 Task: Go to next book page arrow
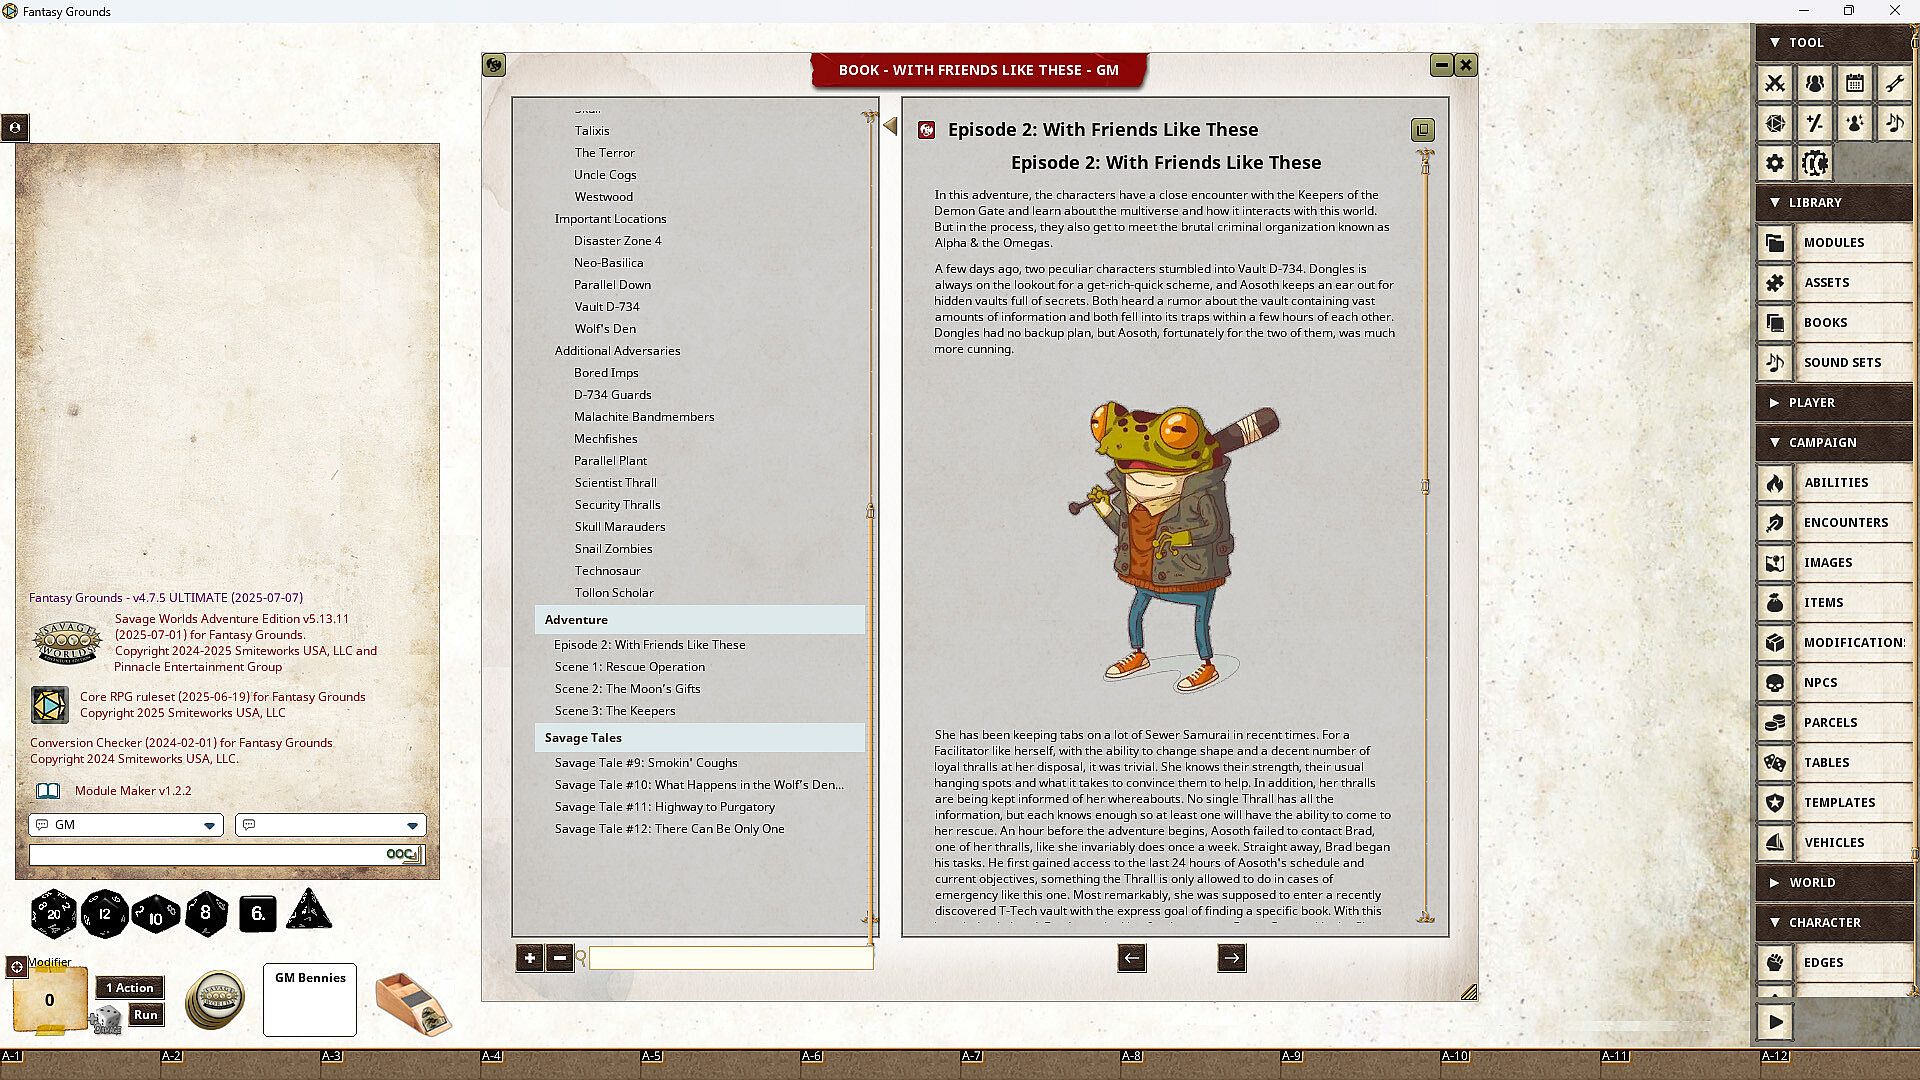(1231, 958)
